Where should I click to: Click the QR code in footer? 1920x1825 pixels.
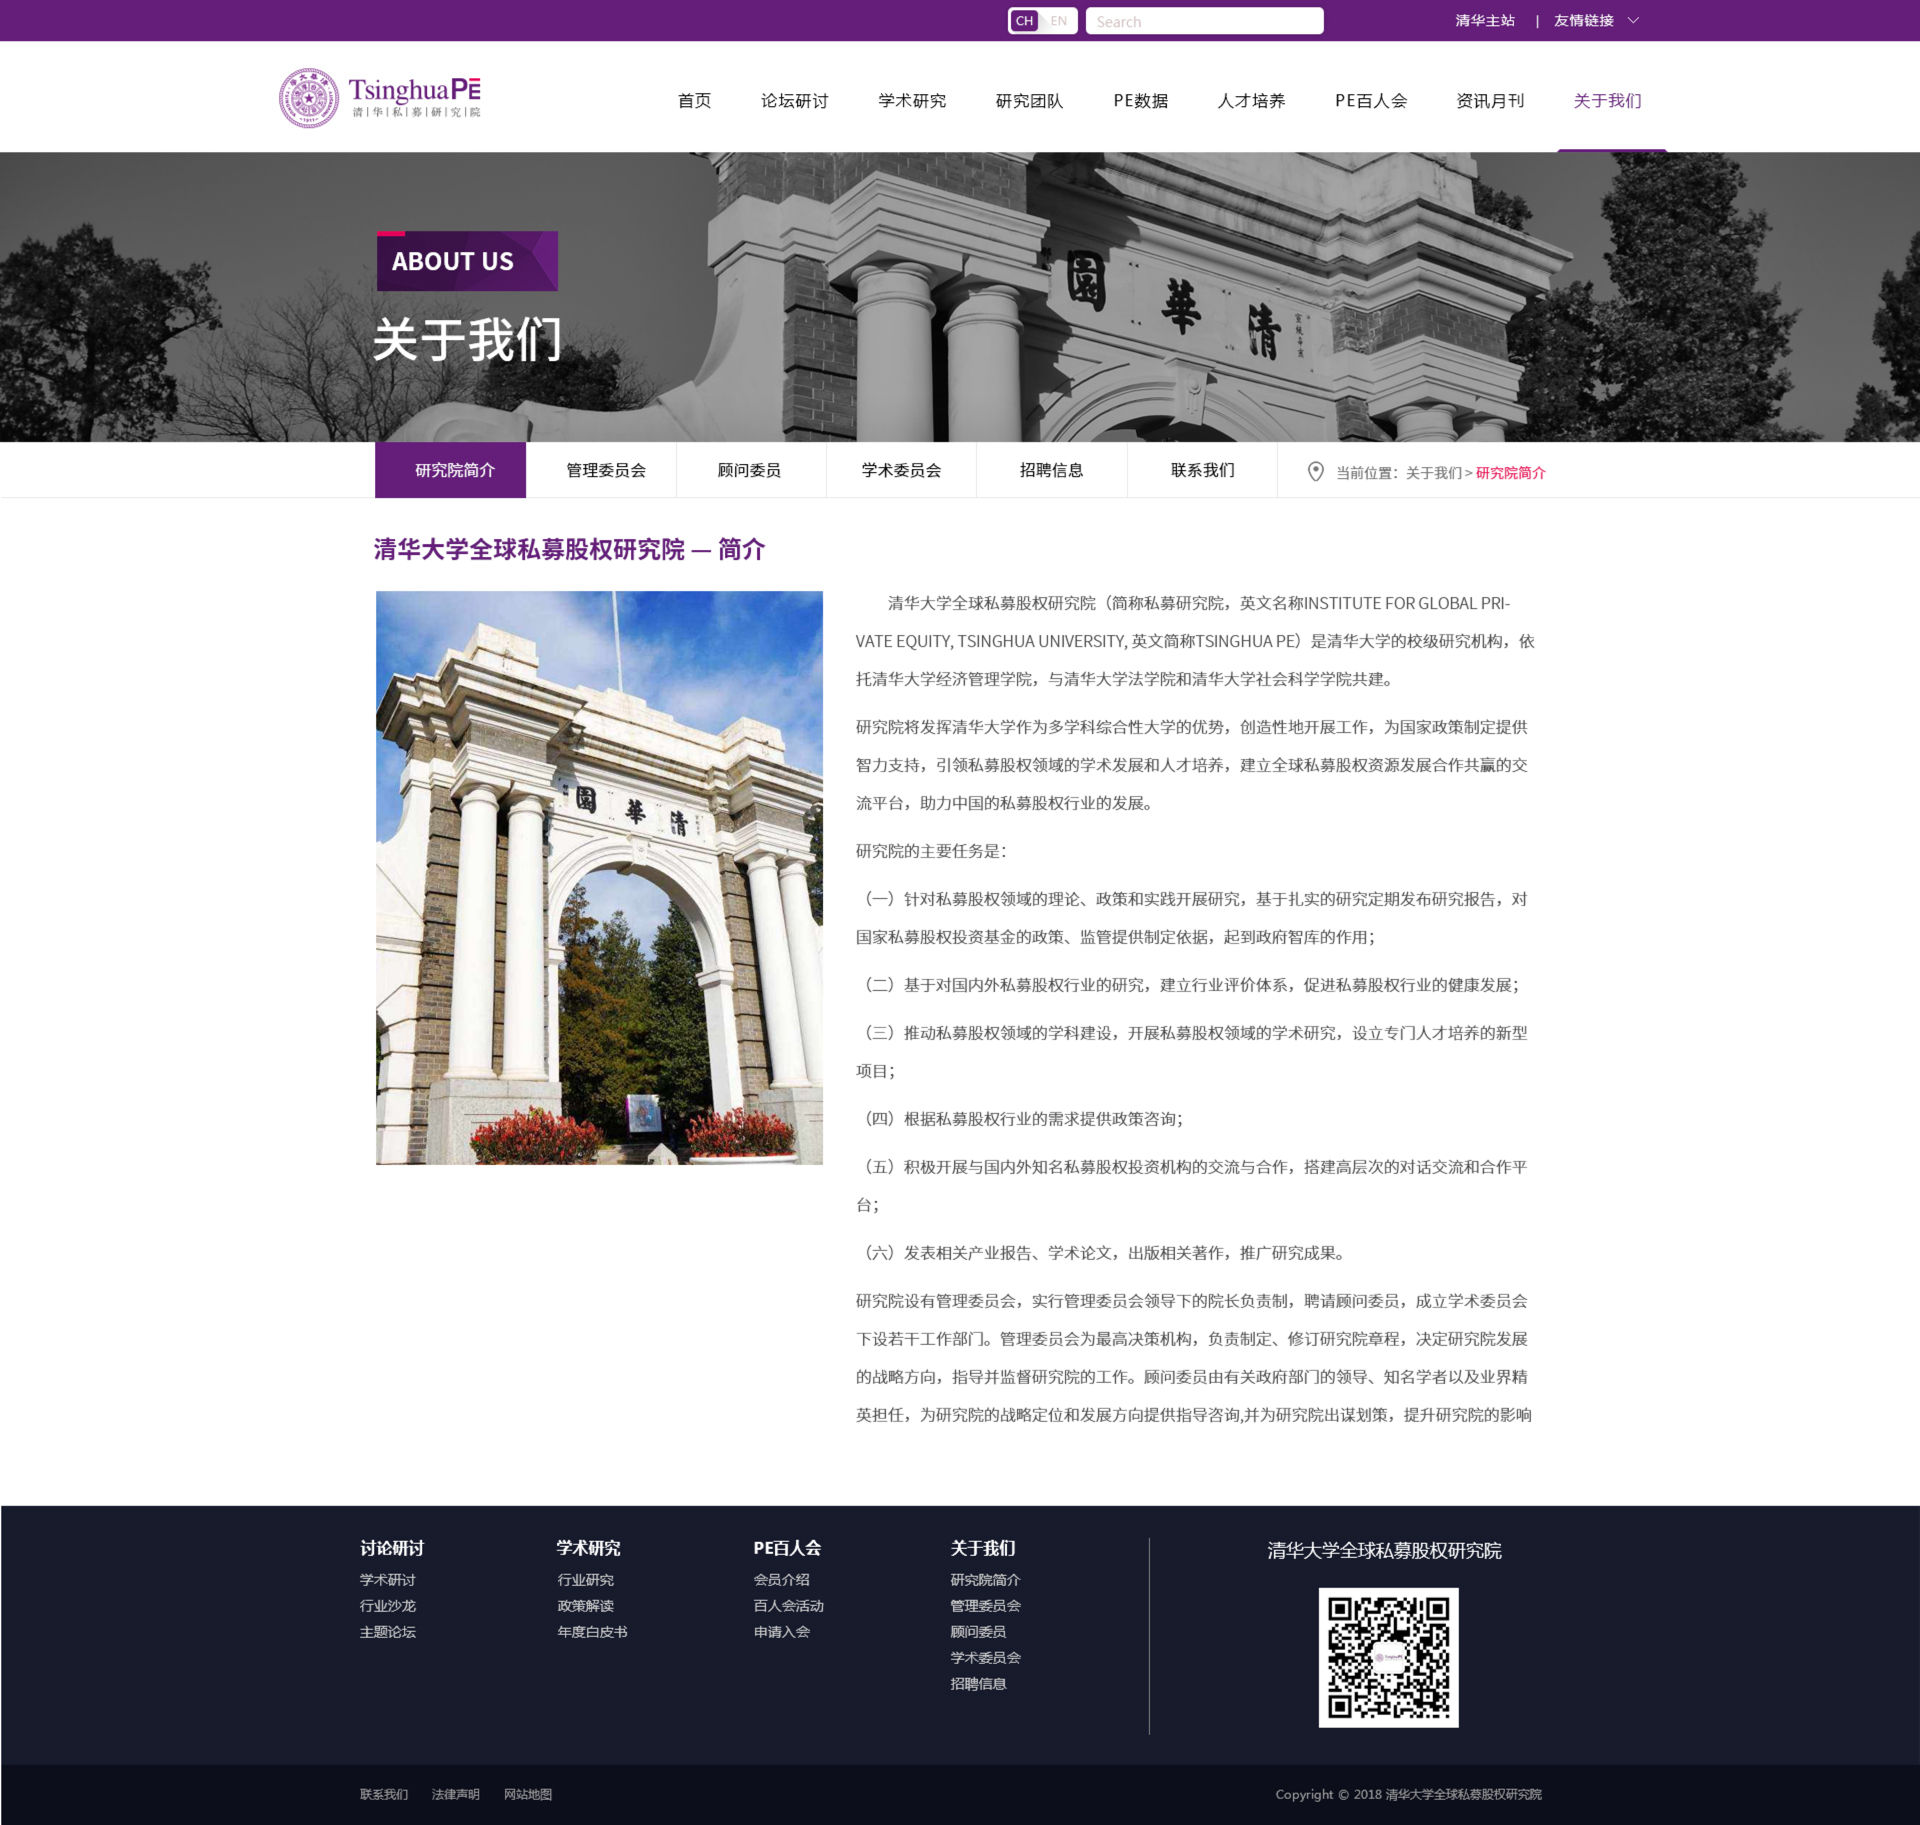1388,1657
